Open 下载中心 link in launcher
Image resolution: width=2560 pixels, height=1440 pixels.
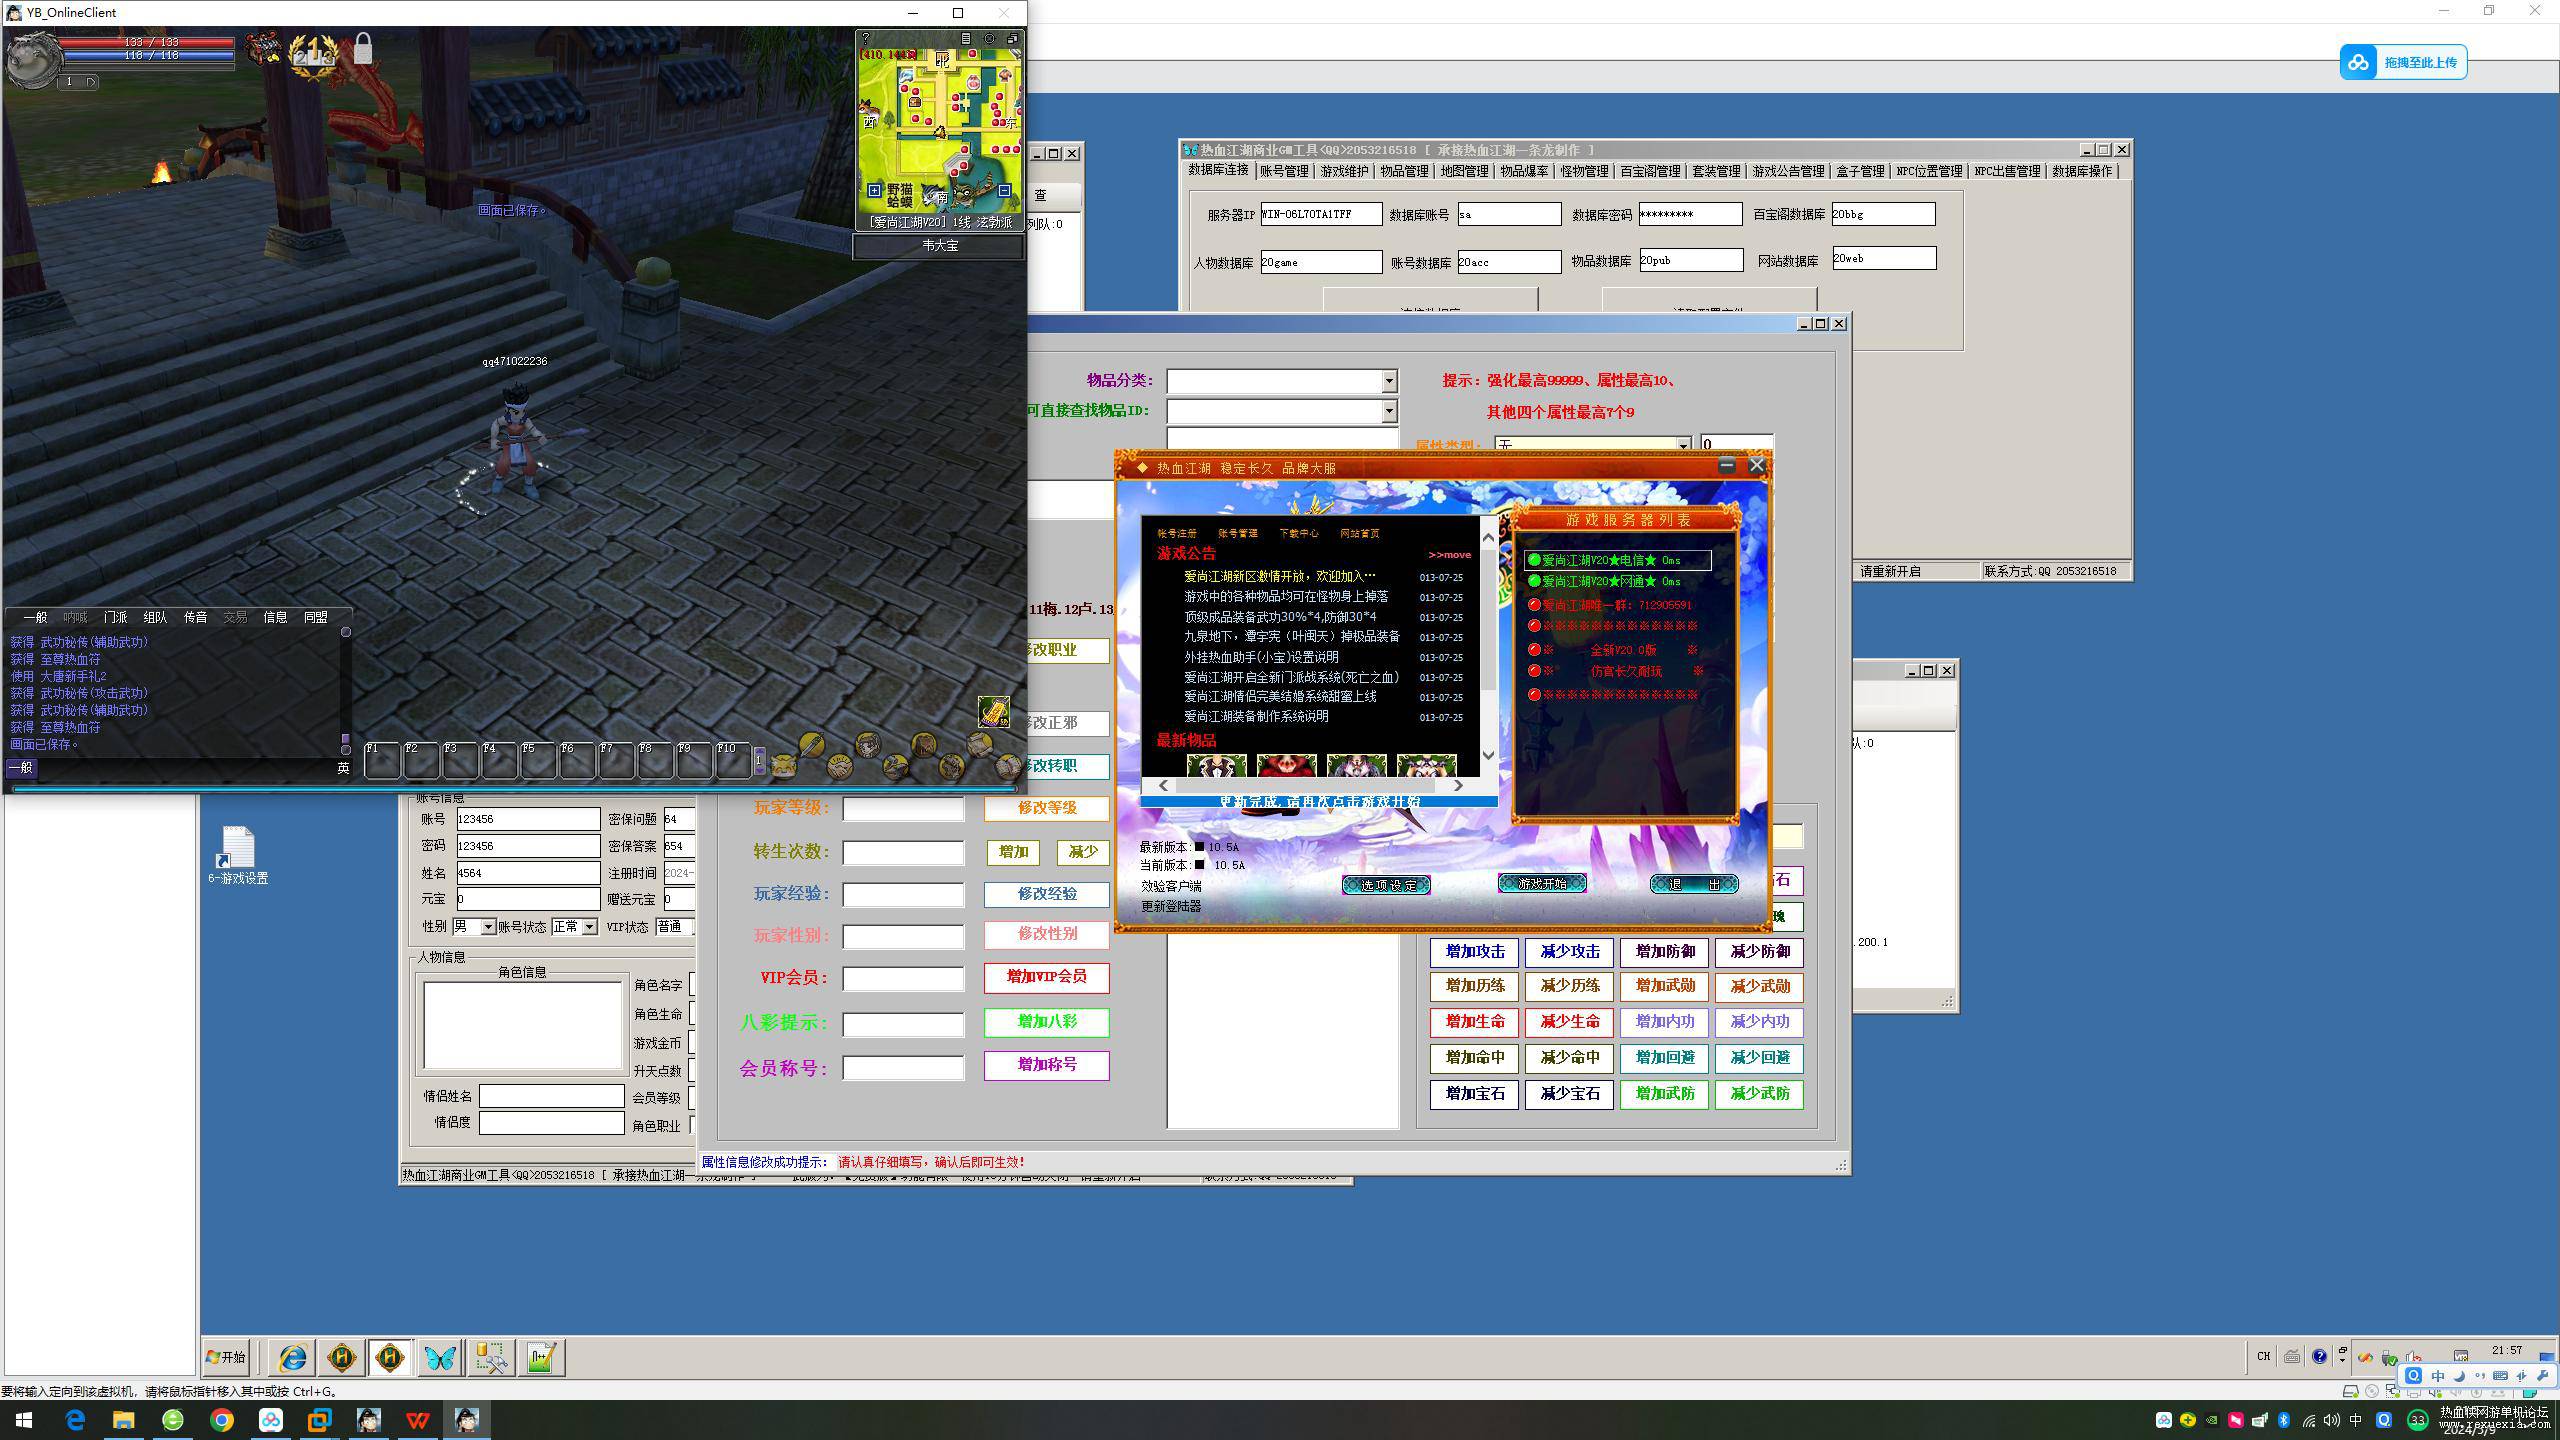pyautogui.click(x=1299, y=533)
